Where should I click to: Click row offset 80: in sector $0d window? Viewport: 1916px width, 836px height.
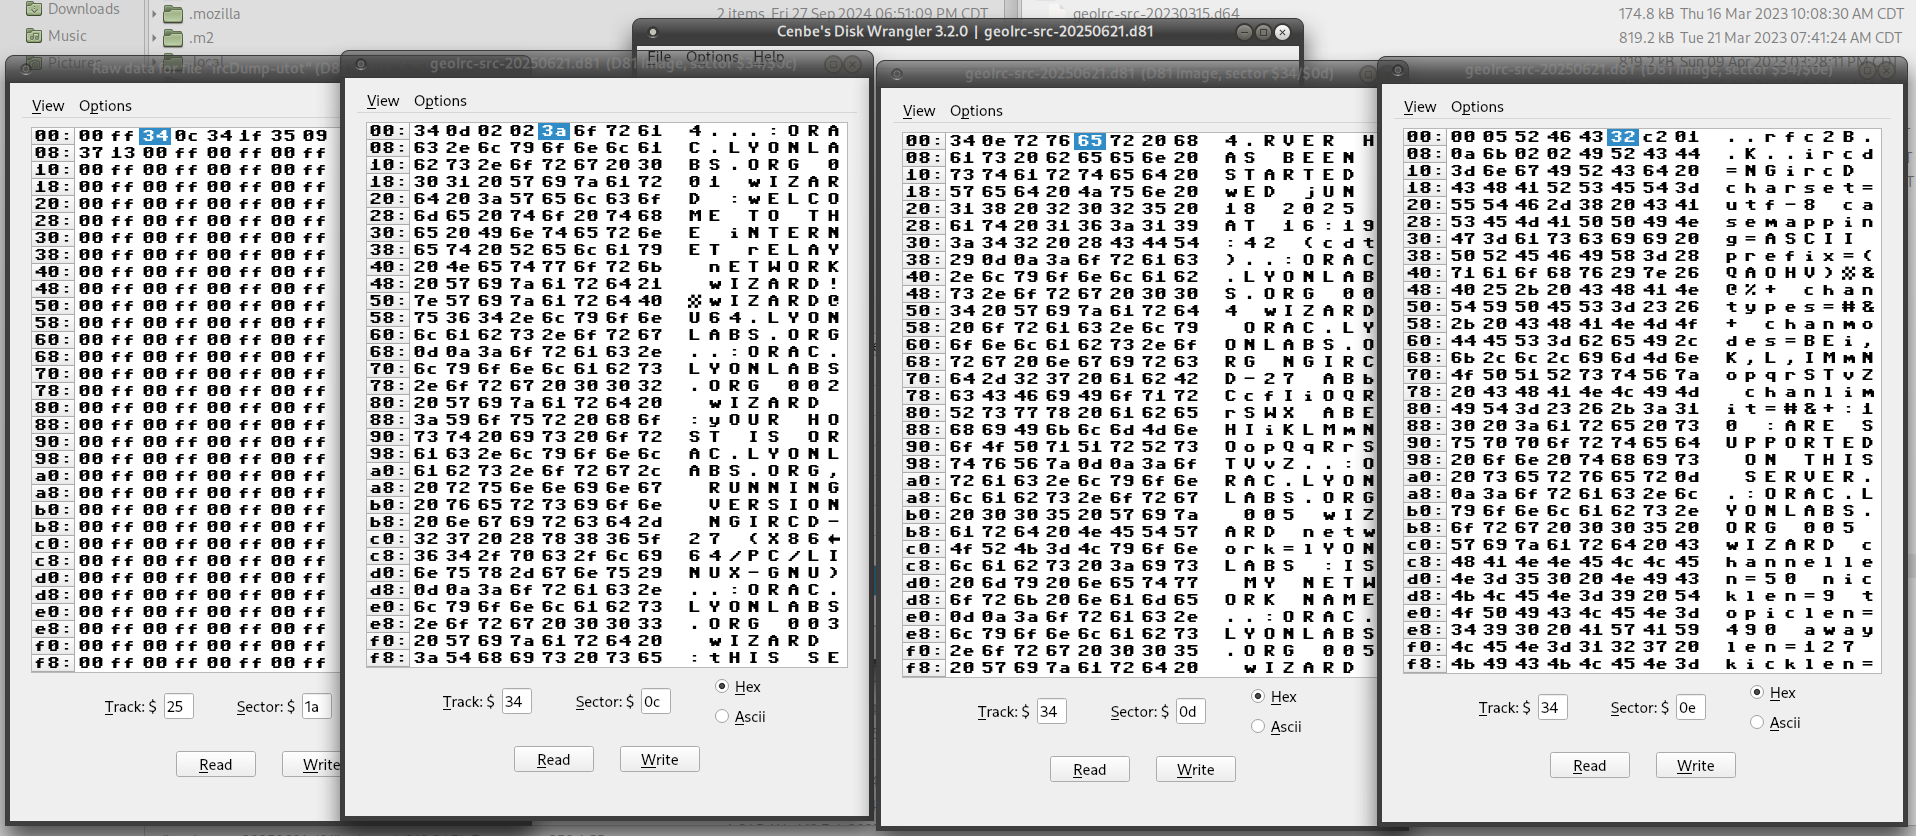click(924, 413)
